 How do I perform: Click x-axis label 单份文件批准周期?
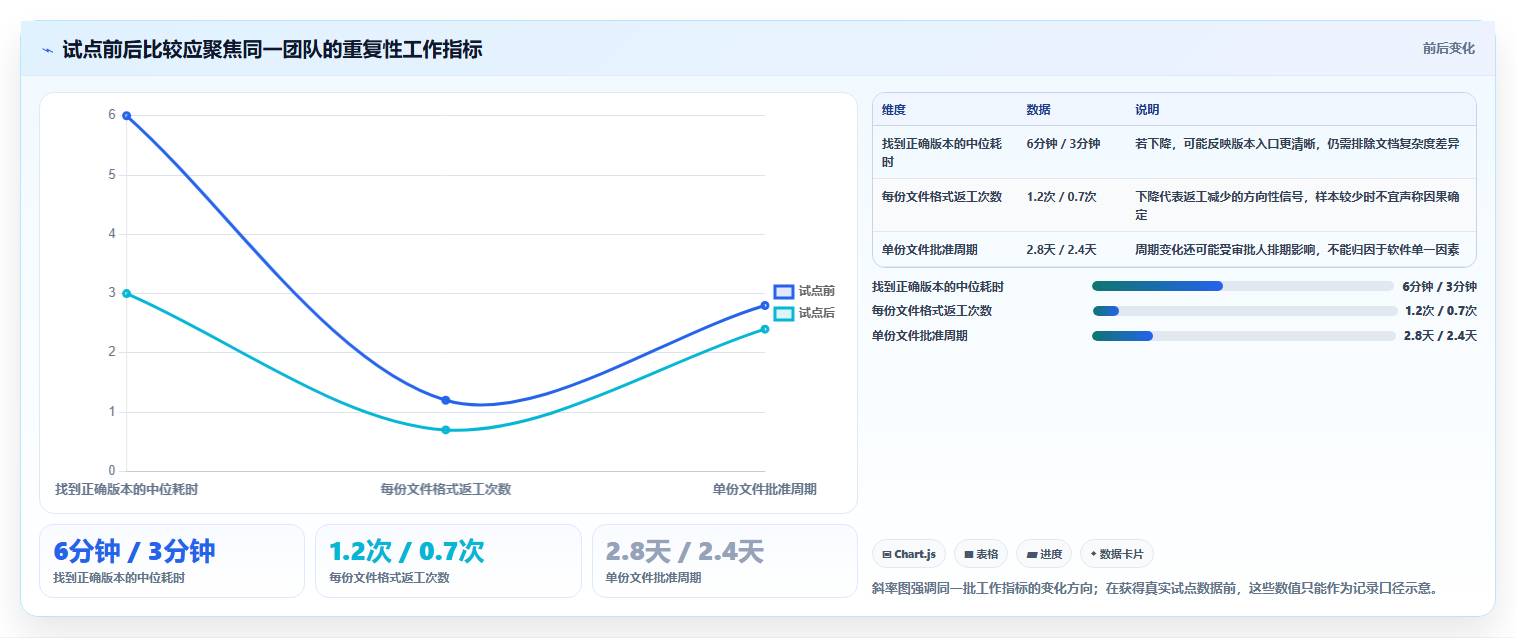click(764, 489)
